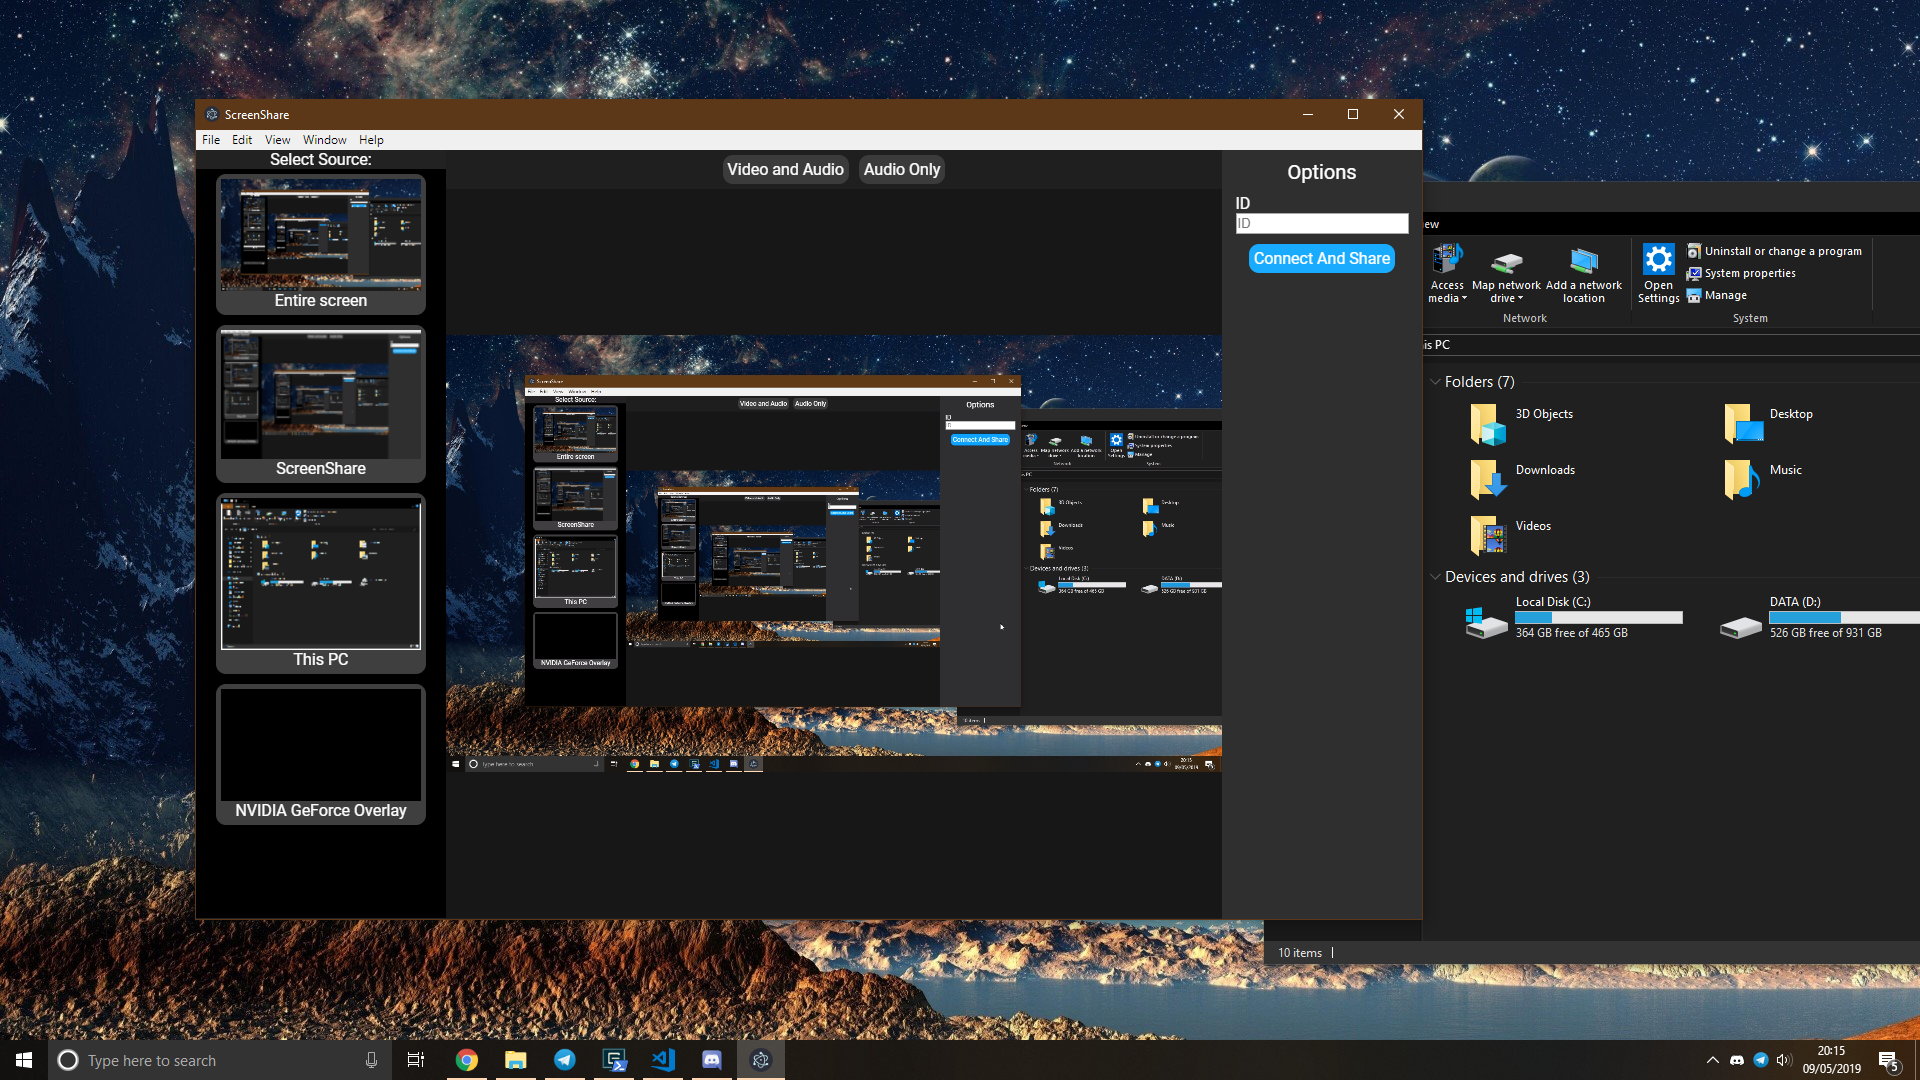Collapse the Devices and drives (3) section
The image size is (1920, 1080).
pyautogui.click(x=1436, y=577)
